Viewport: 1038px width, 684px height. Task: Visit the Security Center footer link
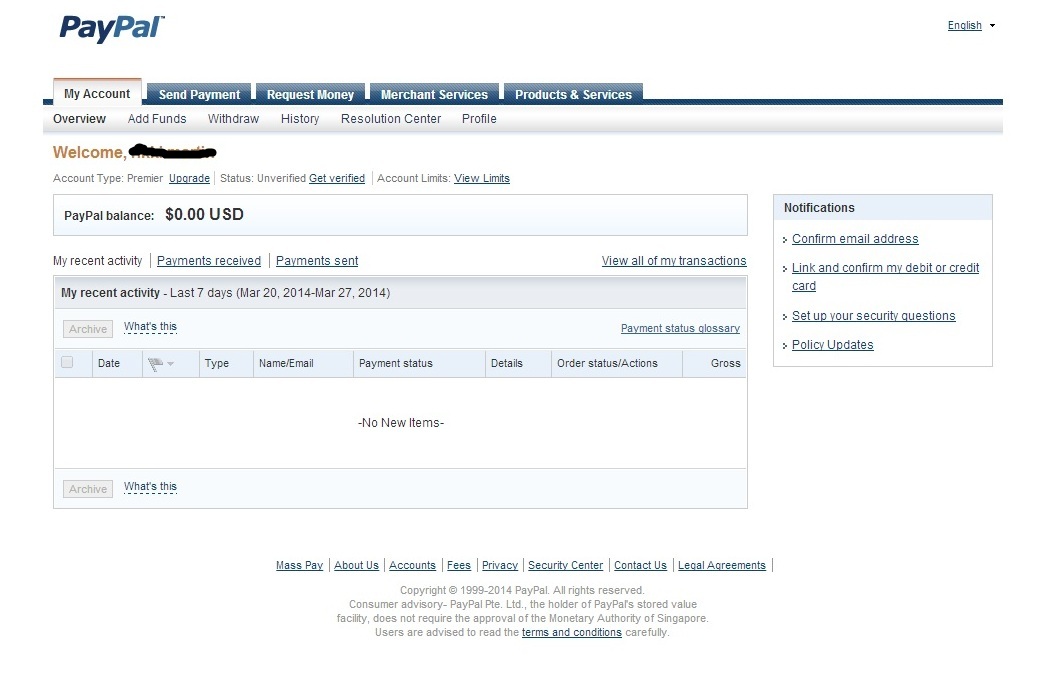pos(565,565)
